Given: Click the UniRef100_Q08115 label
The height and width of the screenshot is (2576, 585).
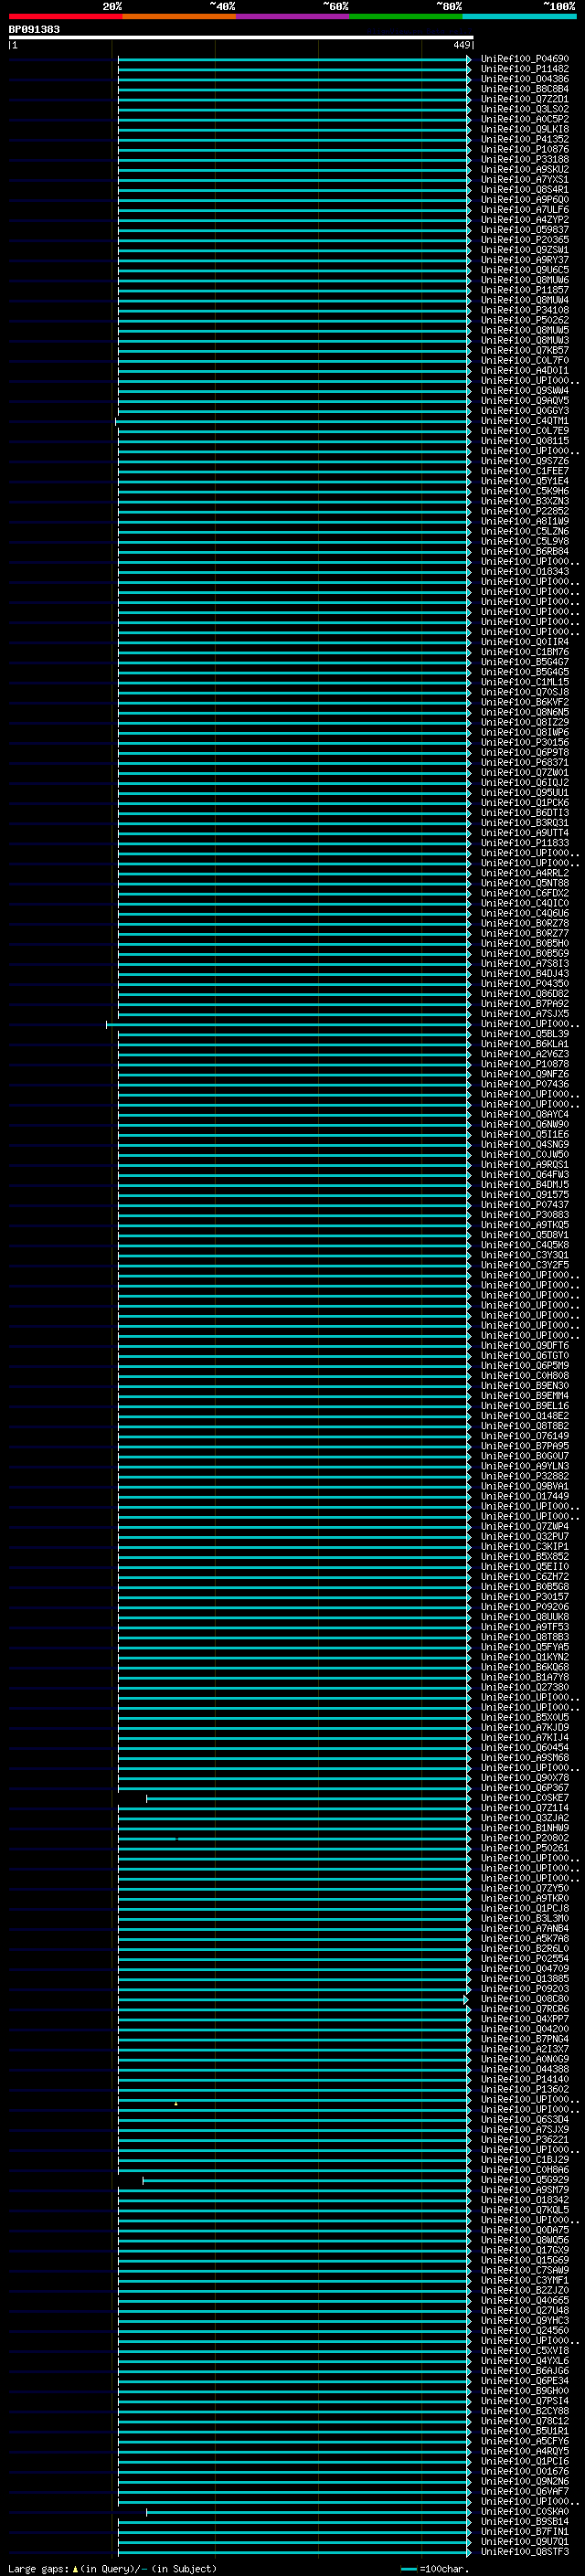Looking at the screenshot, I should [x=524, y=441].
